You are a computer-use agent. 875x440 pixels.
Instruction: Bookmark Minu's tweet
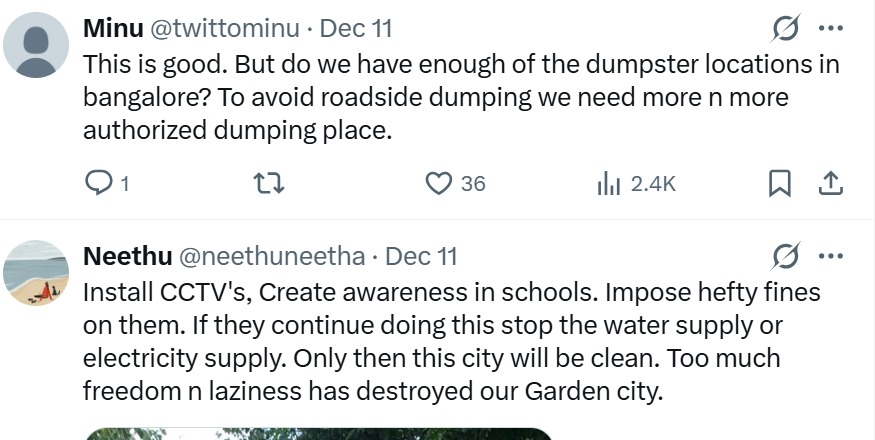(779, 183)
